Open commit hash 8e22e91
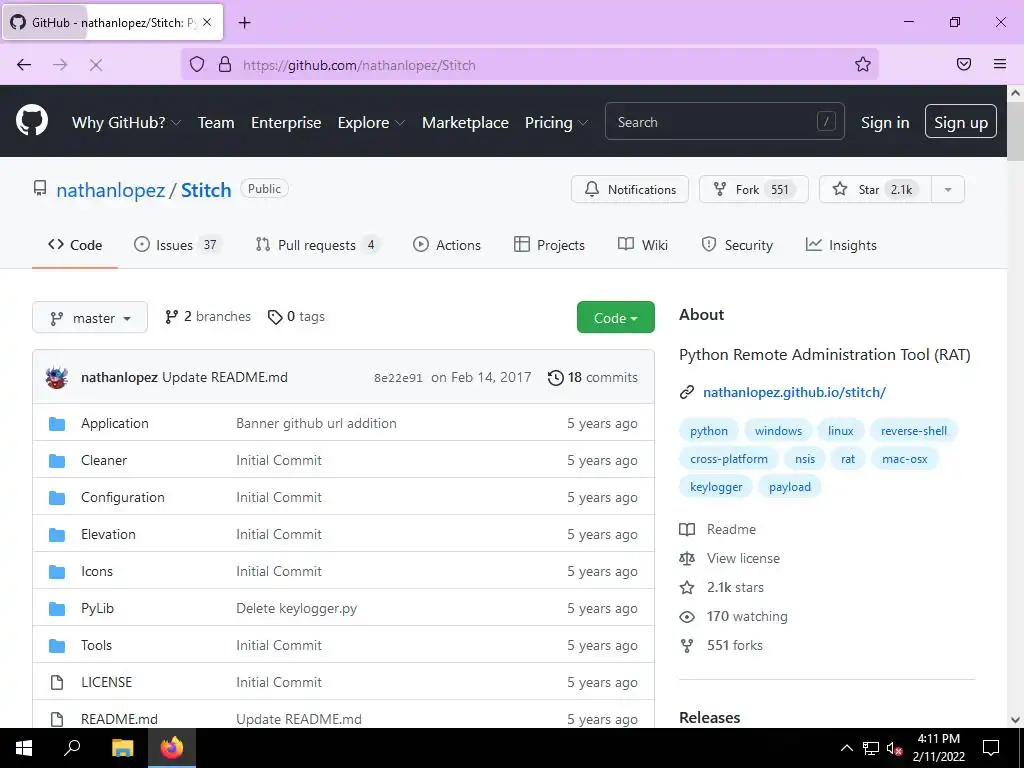Image resolution: width=1024 pixels, height=768 pixels. (x=398, y=378)
